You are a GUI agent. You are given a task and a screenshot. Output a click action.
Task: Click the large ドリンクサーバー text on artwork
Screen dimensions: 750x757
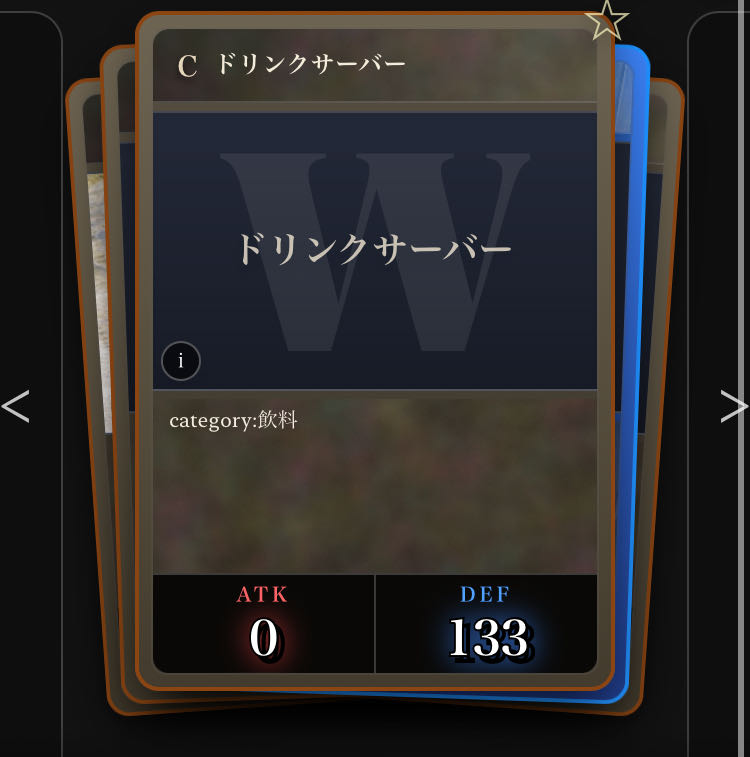click(375, 249)
